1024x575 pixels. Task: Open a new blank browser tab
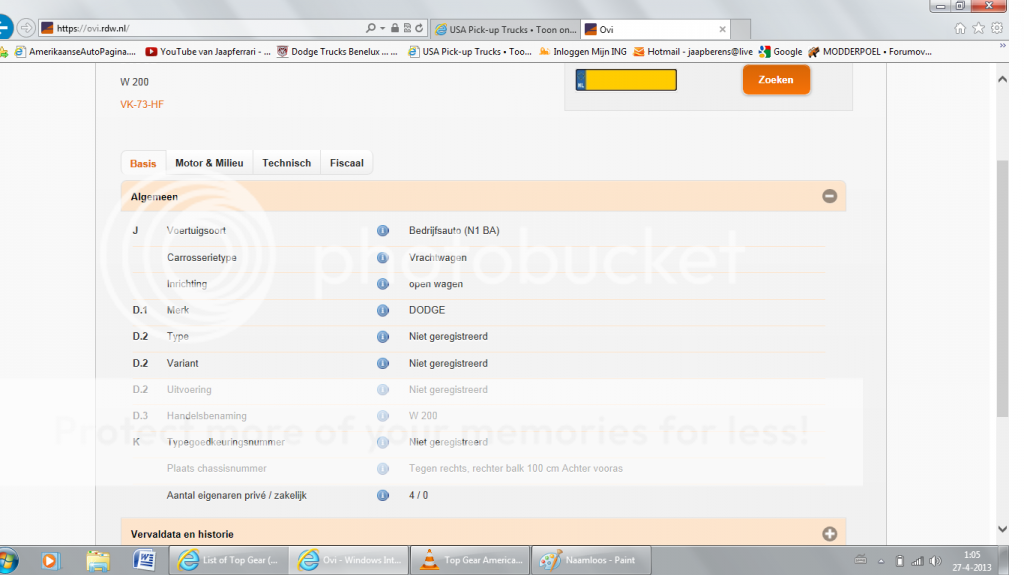pos(741,29)
